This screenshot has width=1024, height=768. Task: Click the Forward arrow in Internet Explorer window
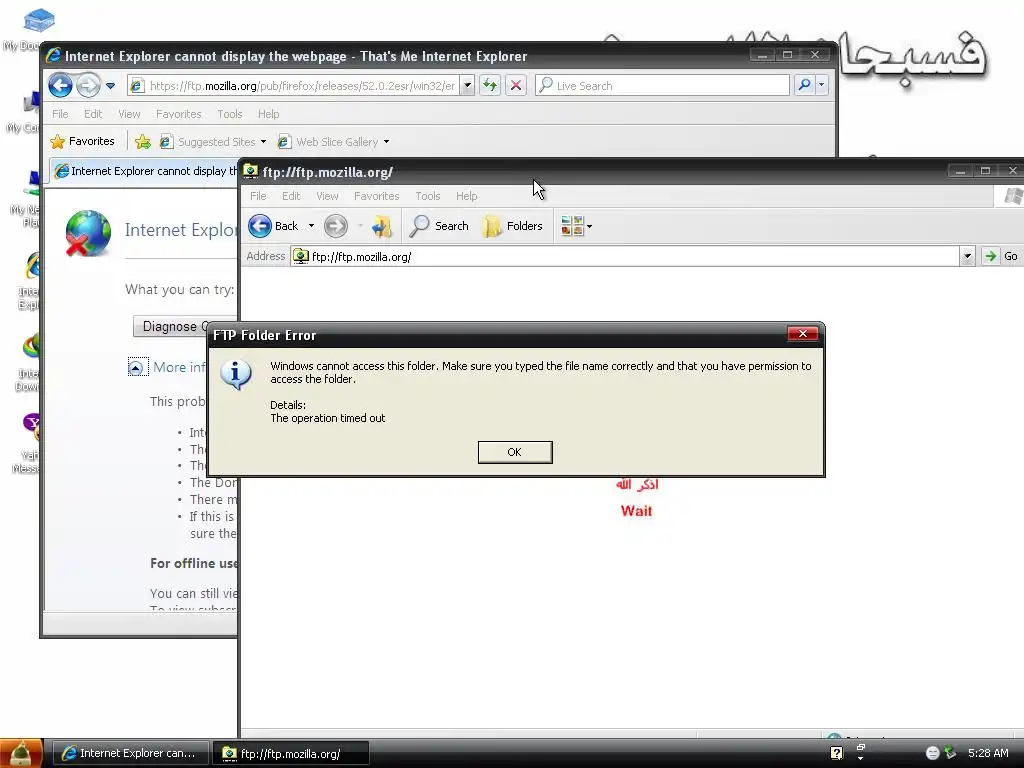click(88, 86)
